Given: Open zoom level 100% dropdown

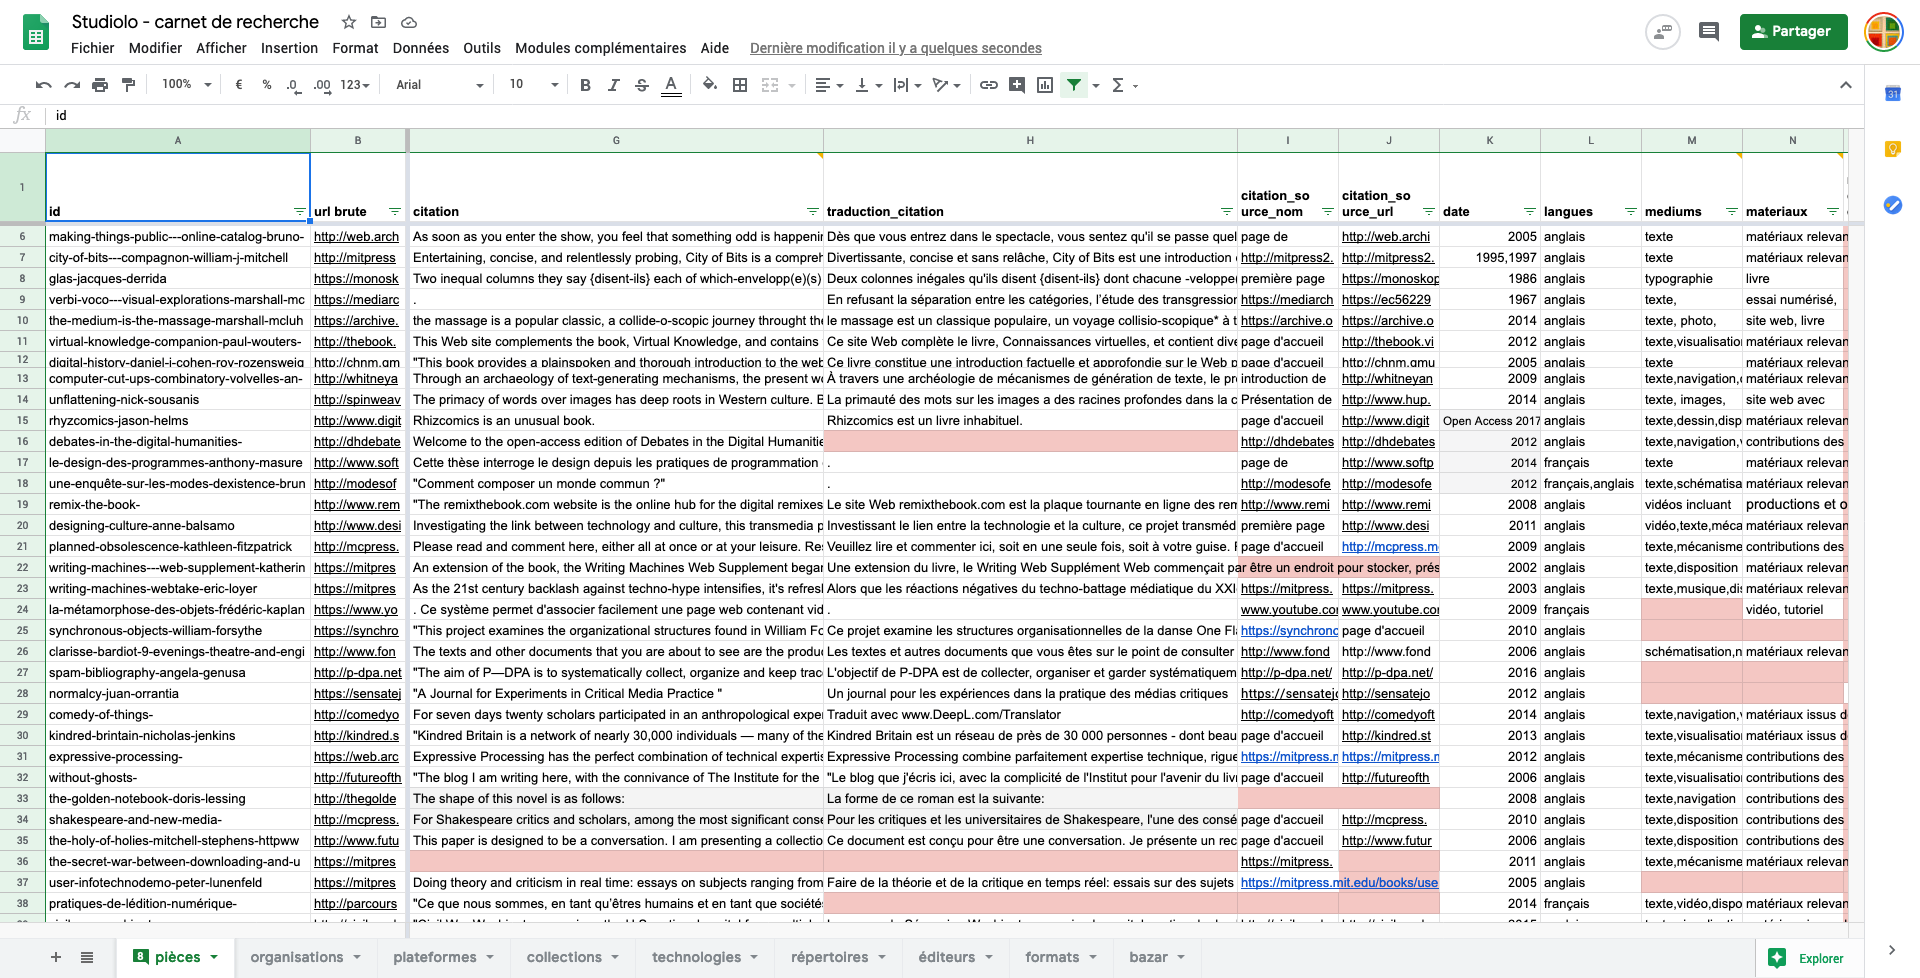Looking at the screenshot, I should 186,85.
